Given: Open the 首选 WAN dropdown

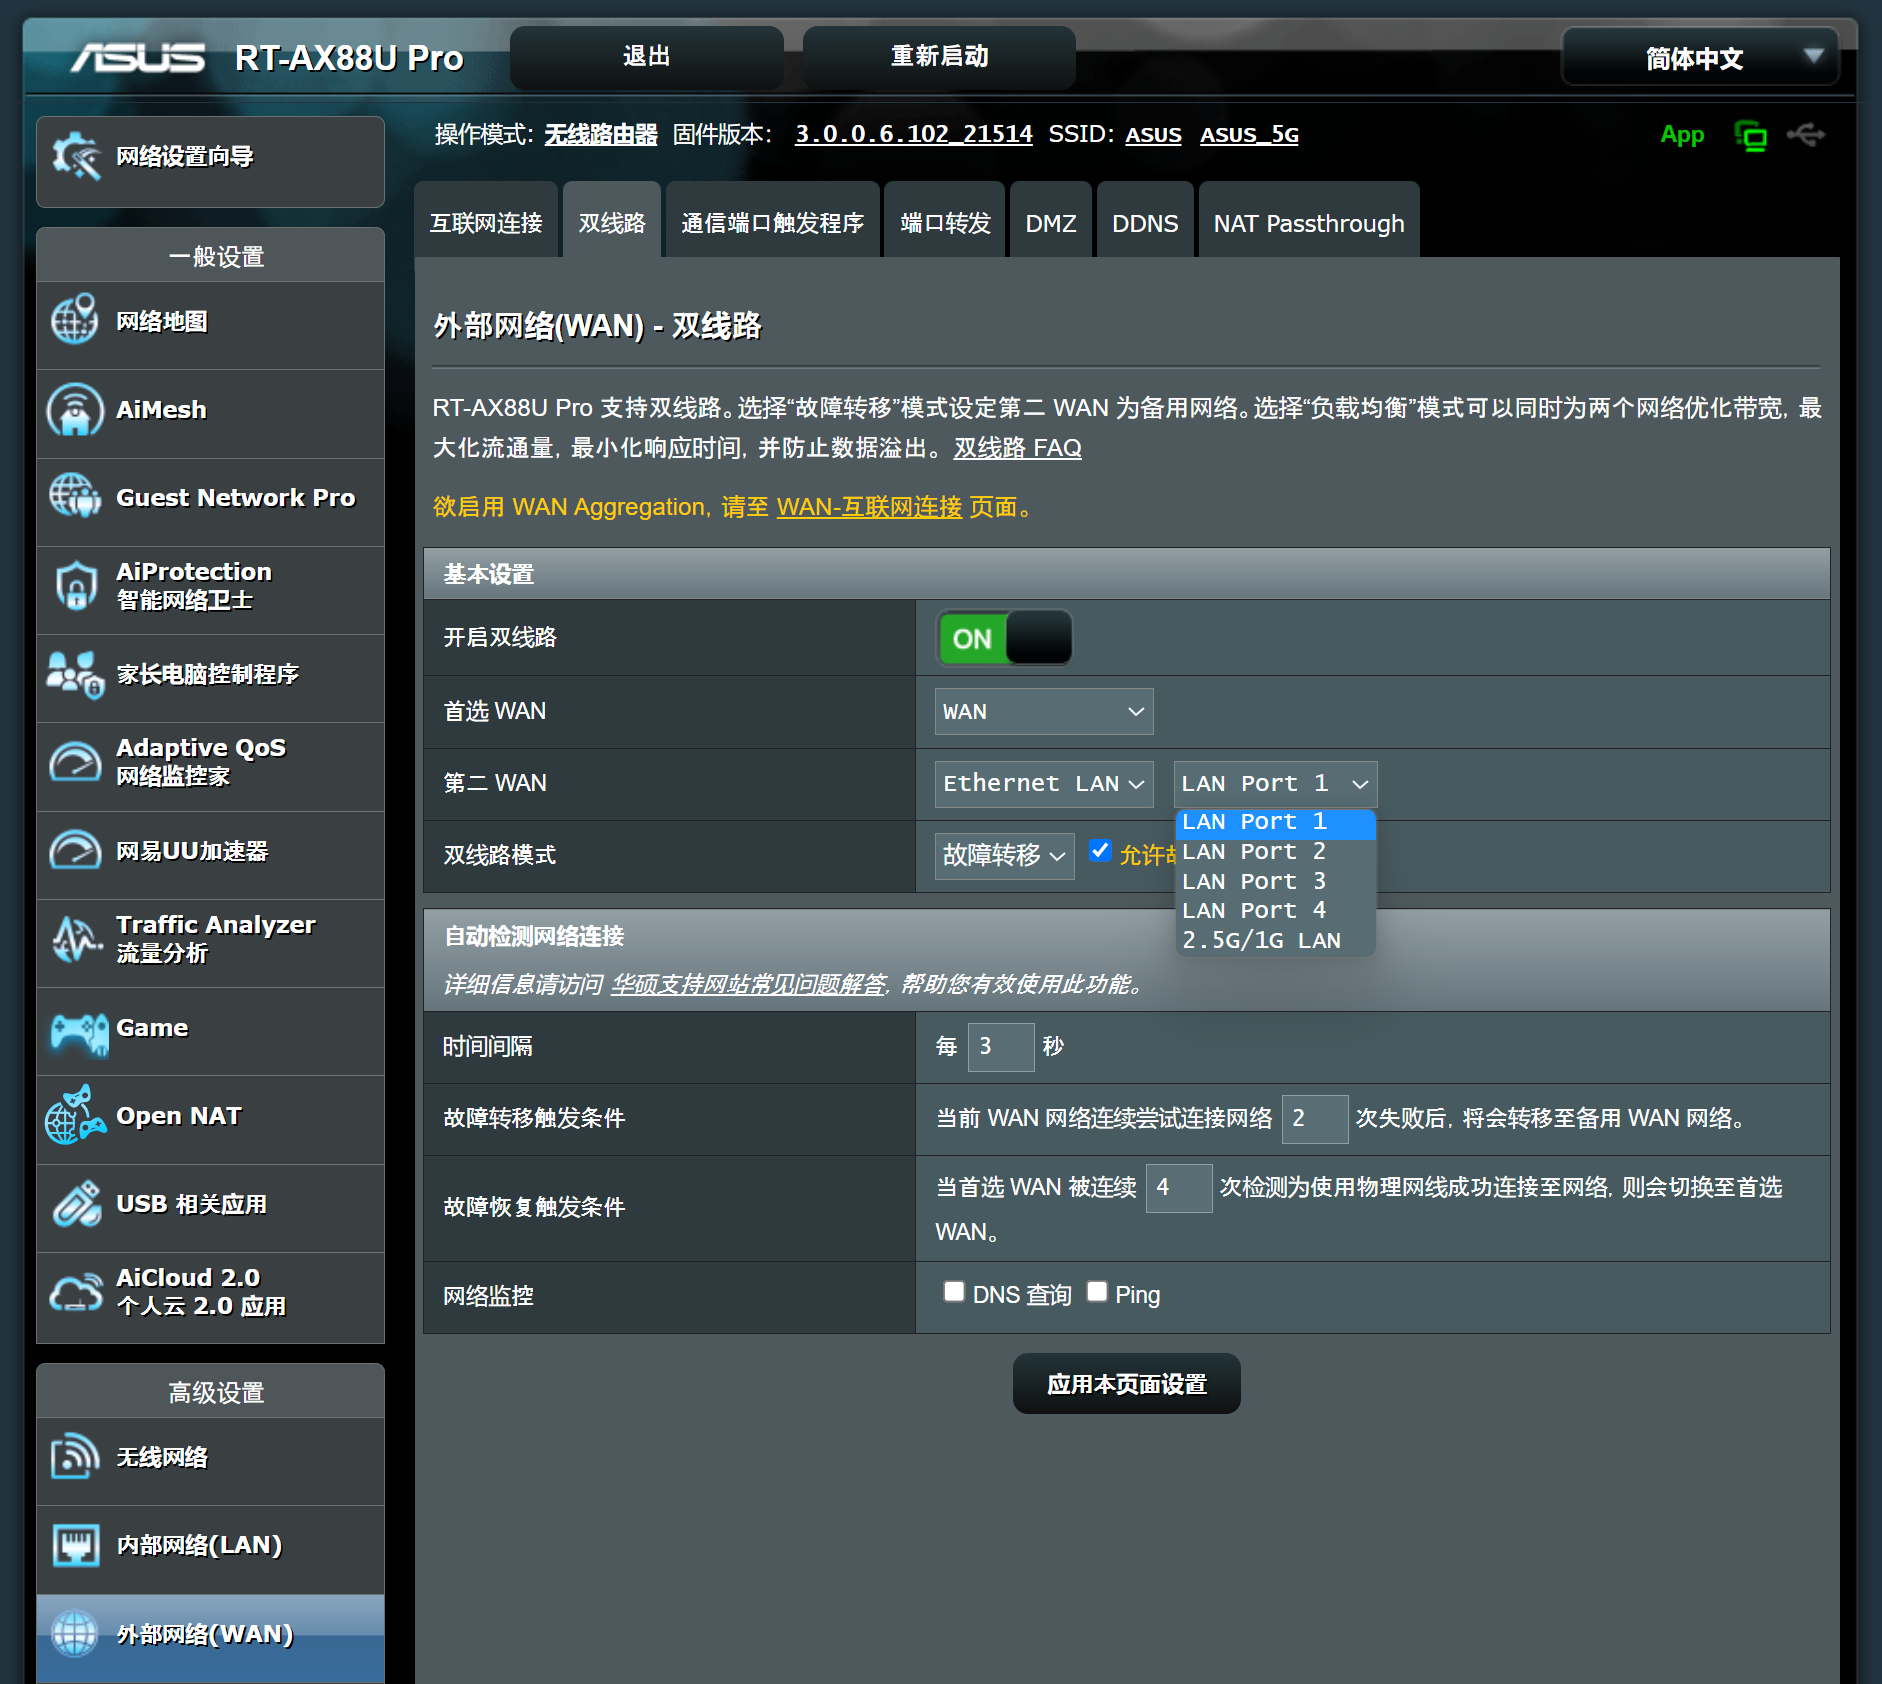Looking at the screenshot, I should click(x=1044, y=711).
